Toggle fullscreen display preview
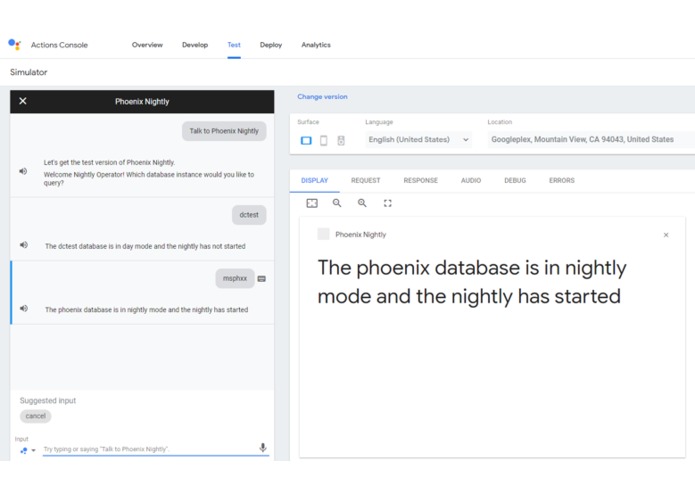 tap(387, 203)
